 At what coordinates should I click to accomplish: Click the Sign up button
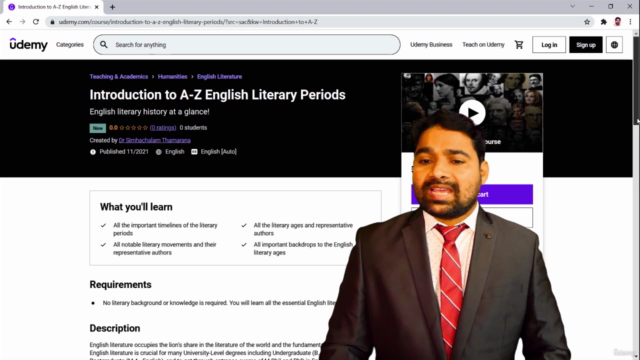coord(586,45)
